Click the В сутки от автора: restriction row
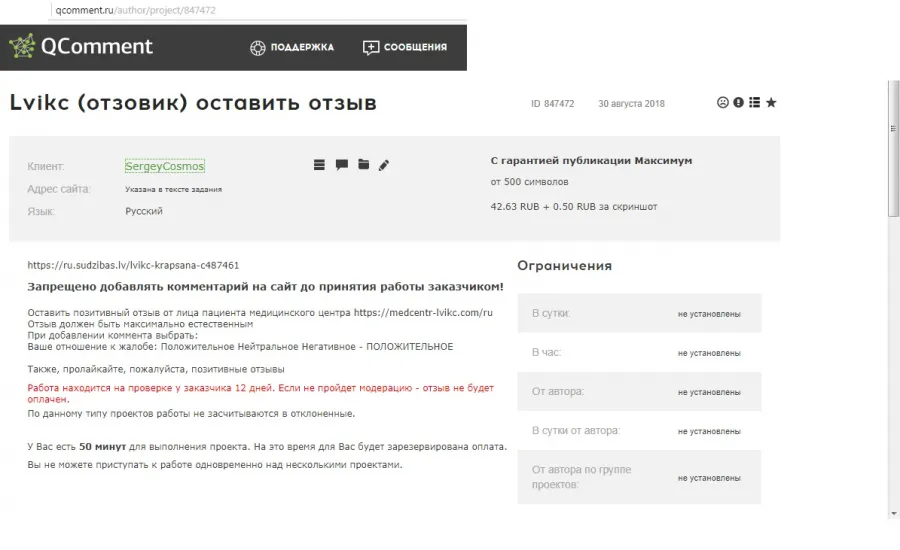The width and height of the screenshot is (900, 550). pos(639,431)
